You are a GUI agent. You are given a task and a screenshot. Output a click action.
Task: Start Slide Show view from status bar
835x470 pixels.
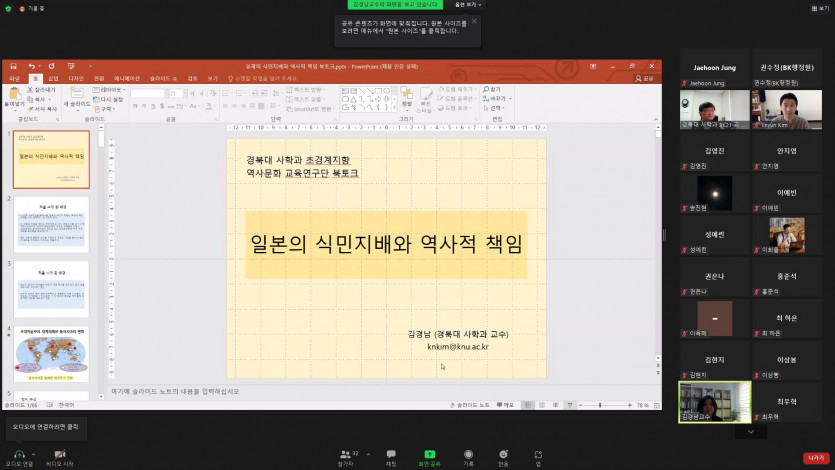coord(569,405)
